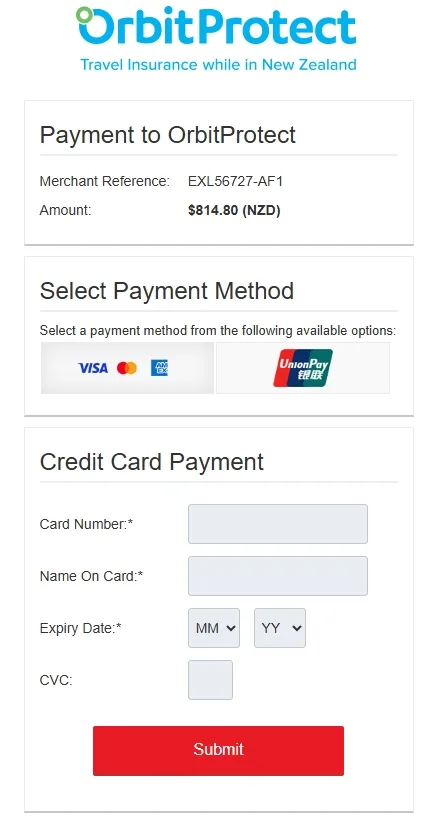This screenshot has width=434, height=832.
Task: Focus the Name On Card field
Action: (277, 576)
